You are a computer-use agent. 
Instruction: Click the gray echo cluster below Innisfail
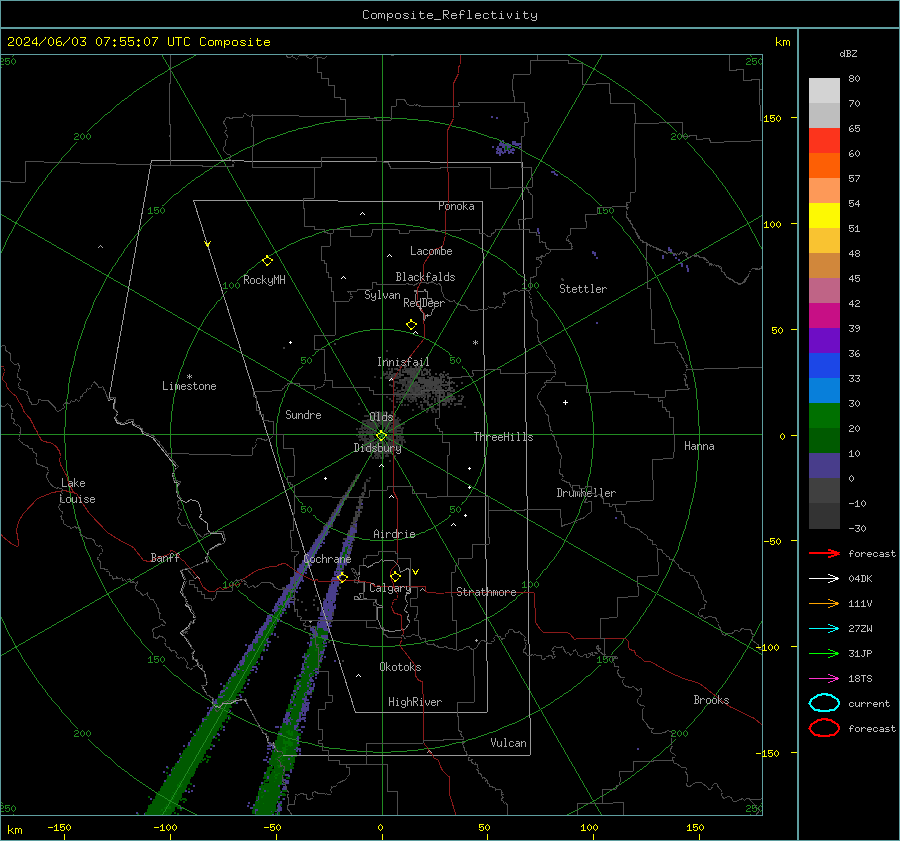(426, 387)
